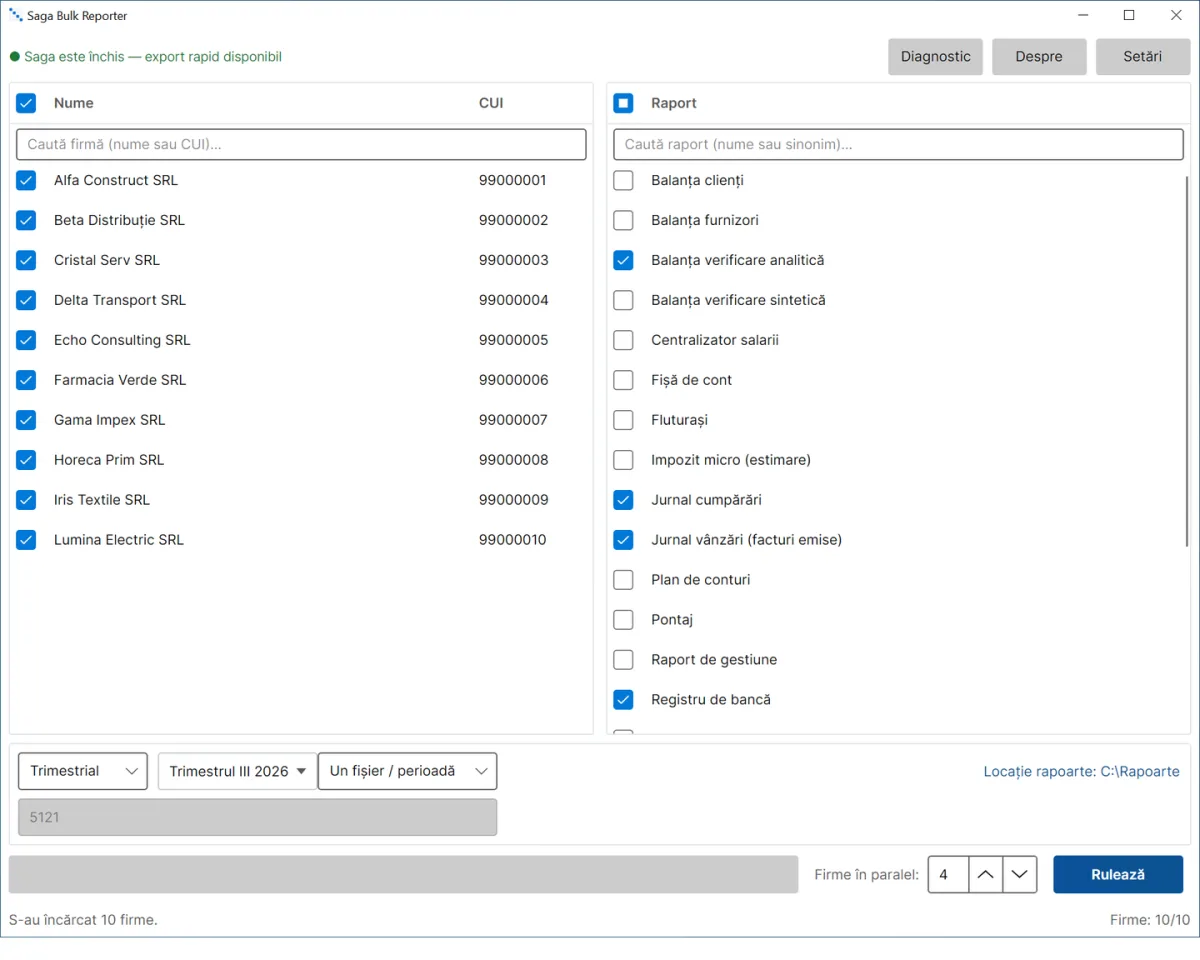
Task: Open the Diagnostic panel
Action: 935,57
